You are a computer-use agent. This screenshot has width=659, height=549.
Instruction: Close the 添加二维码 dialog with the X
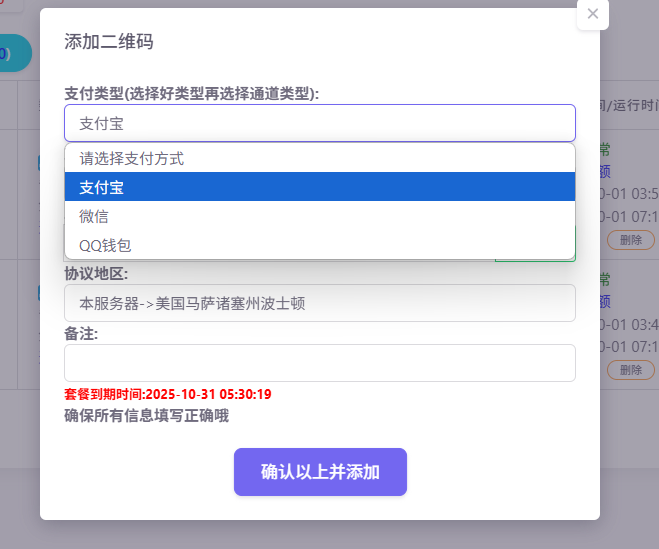point(593,14)
